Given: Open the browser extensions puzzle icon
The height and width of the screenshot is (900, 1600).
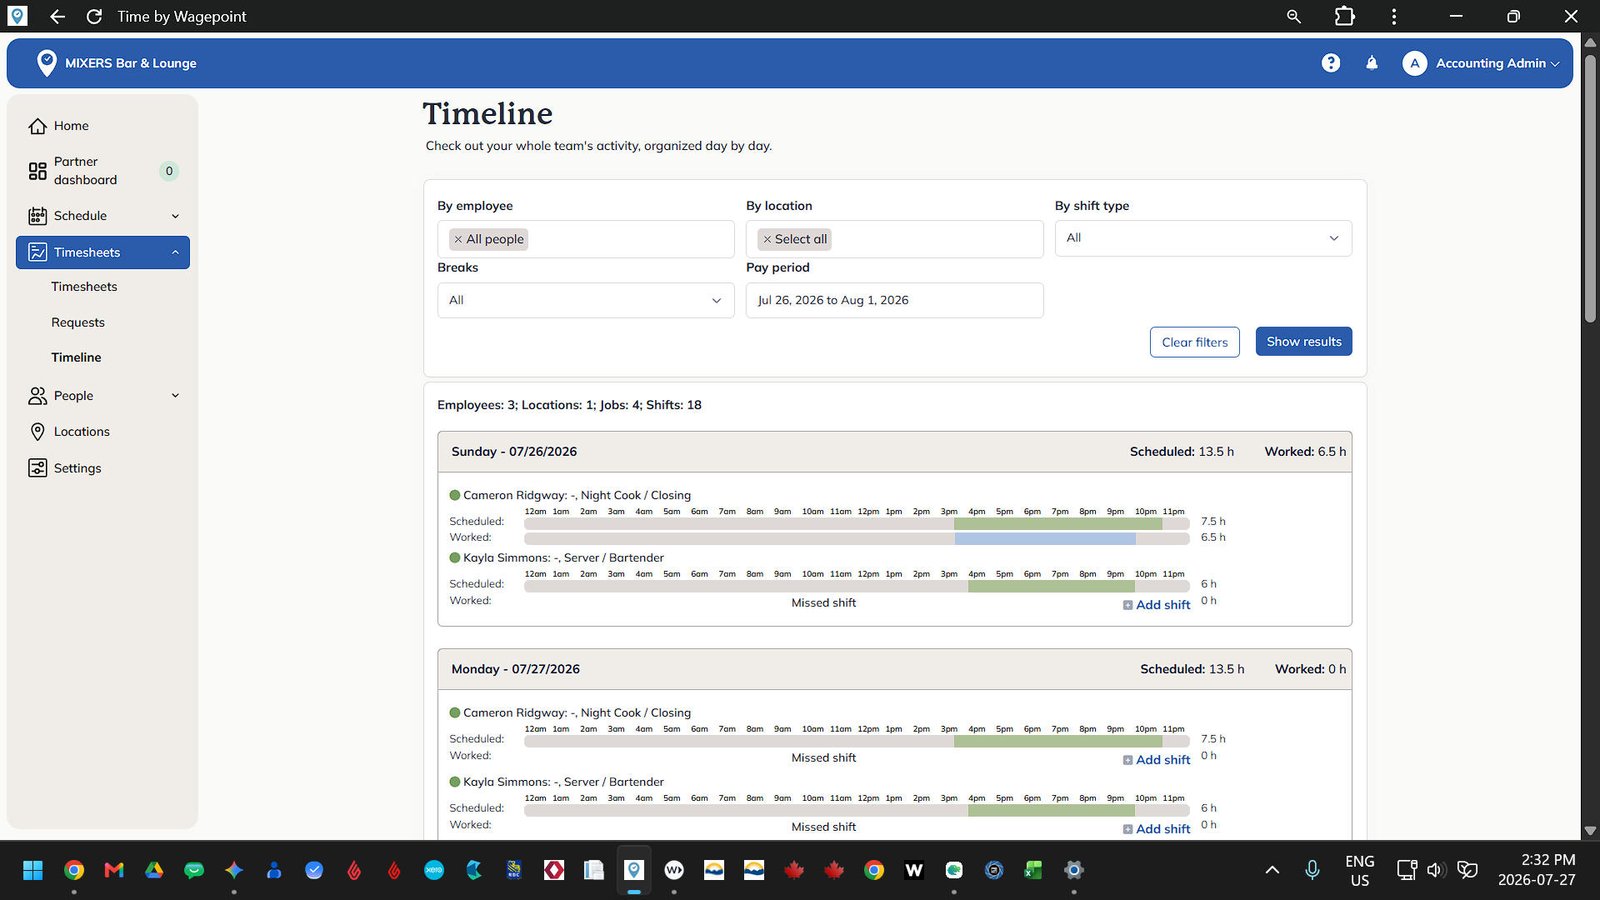Looking at the screenshot, I should [x=1345, y=16].
